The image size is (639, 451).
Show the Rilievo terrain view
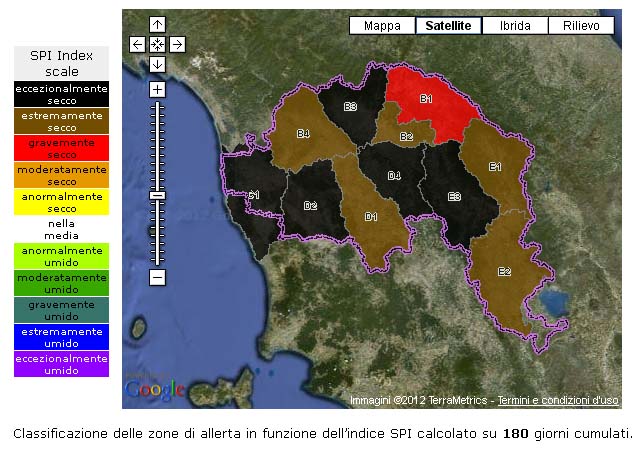[581, 26]
